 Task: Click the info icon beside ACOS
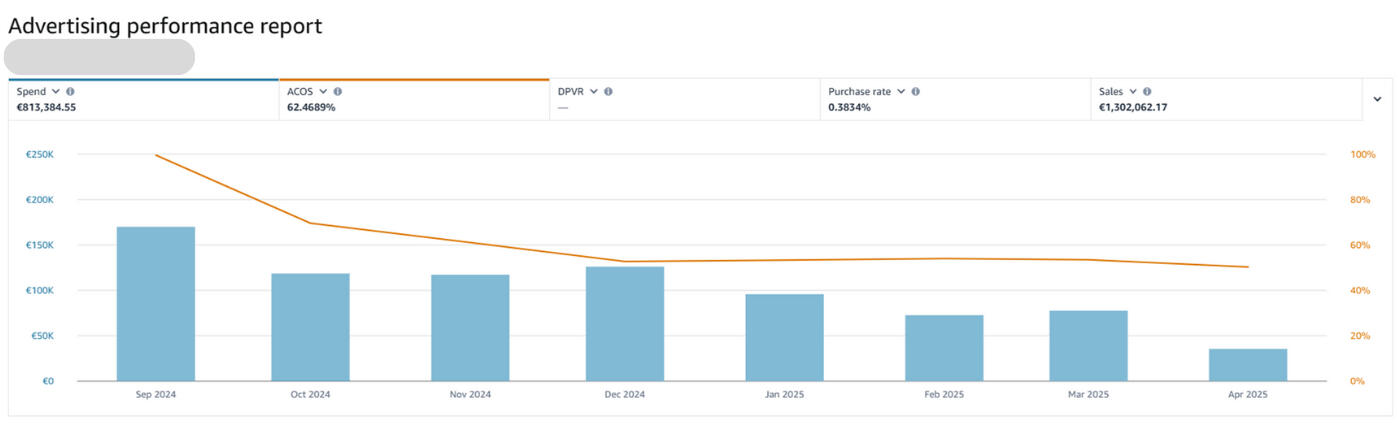[x=338, y=91]
